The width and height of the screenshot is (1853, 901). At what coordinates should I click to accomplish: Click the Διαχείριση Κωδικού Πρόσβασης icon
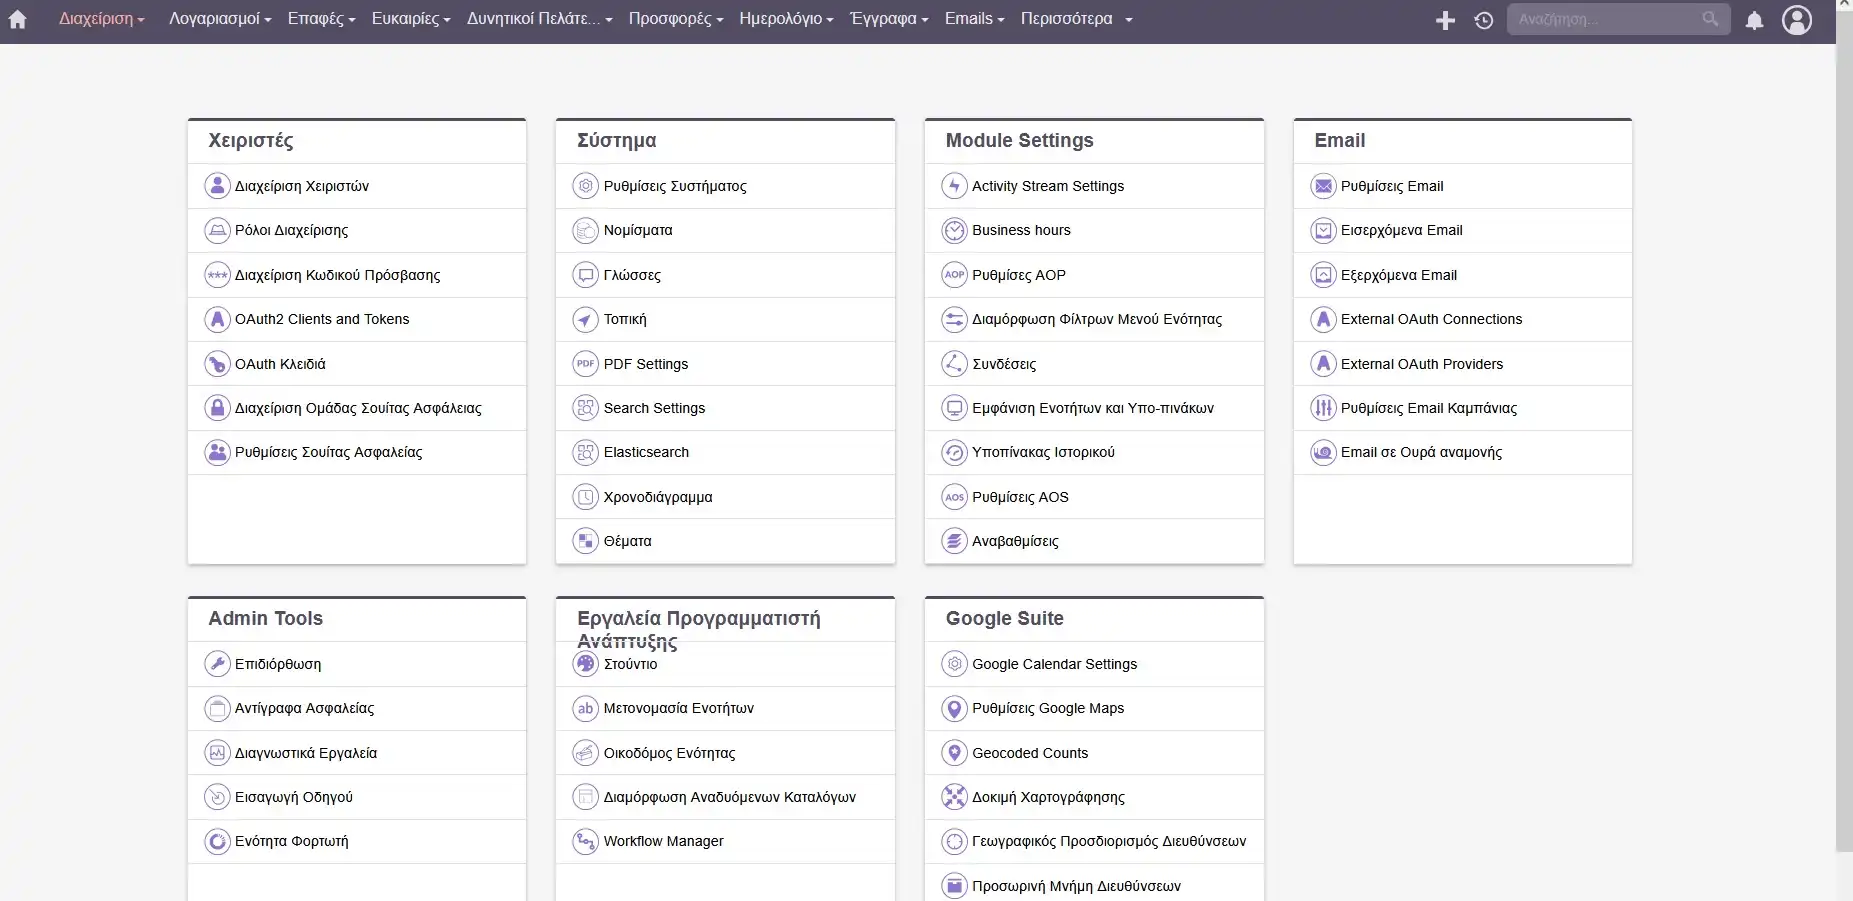(x=217, y=275)
